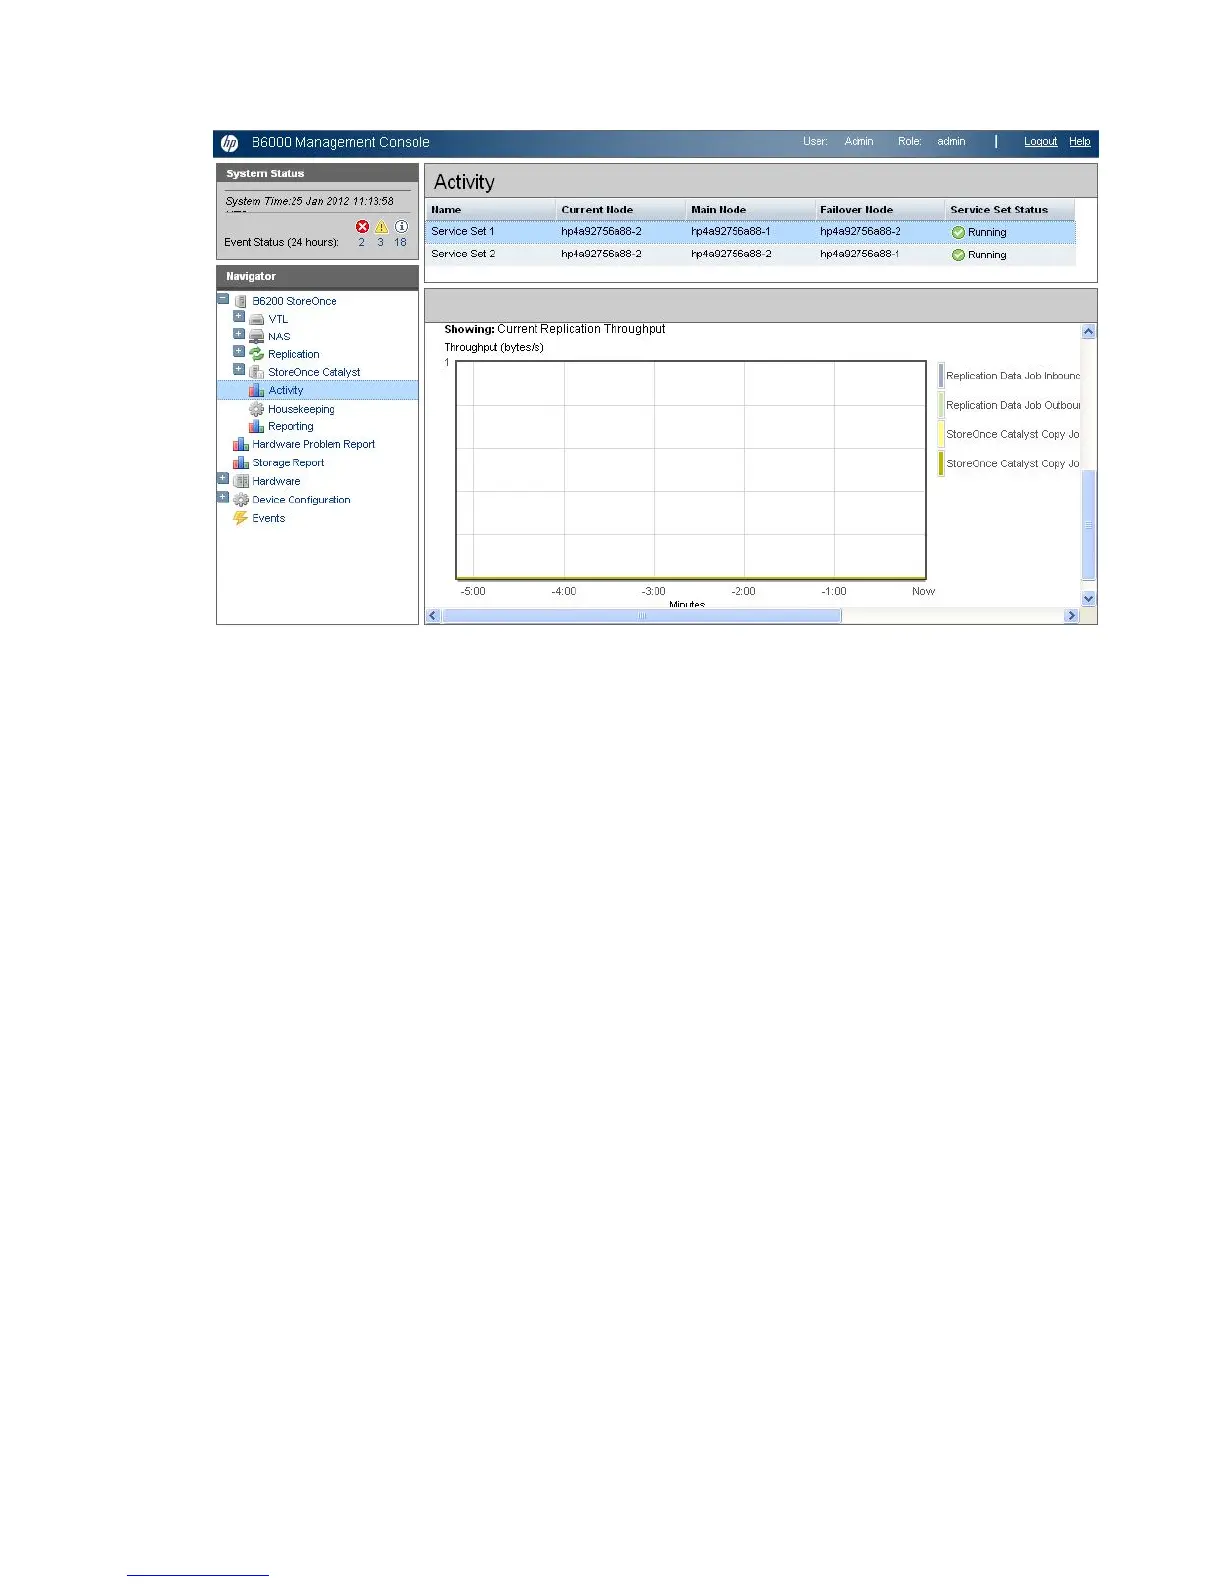Click the StoreOnce Catalyst icon
Screen dimensions: 1224x1584
tap(257, 372)
